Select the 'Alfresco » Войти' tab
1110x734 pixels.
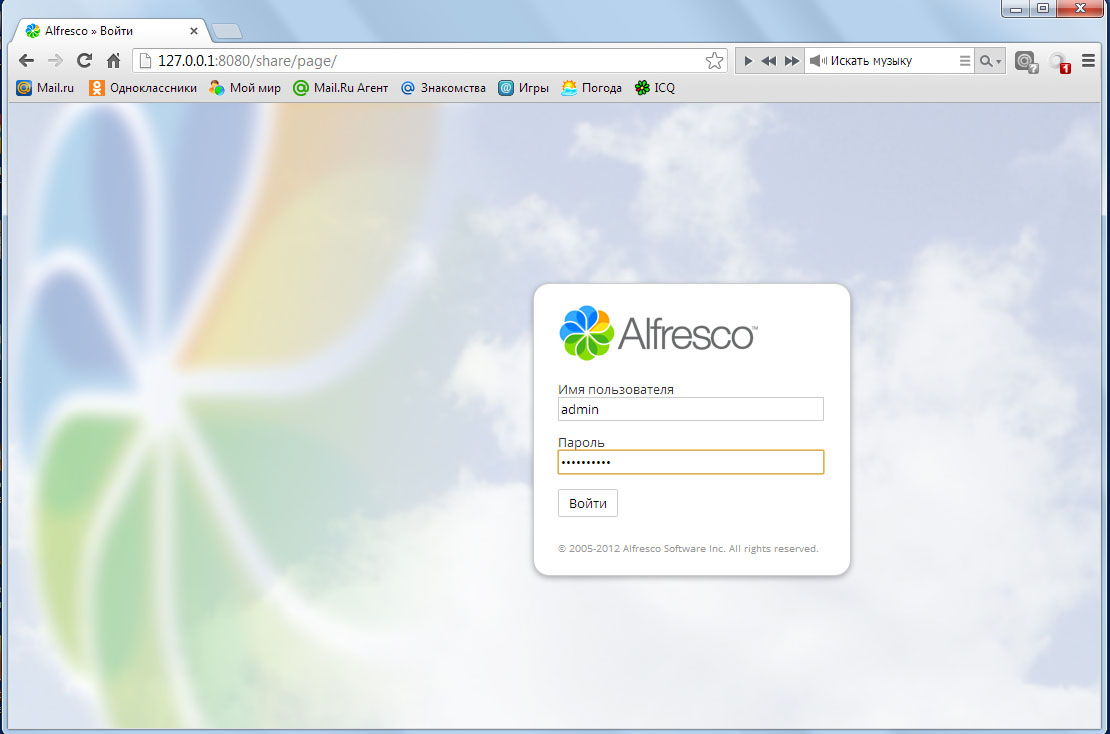click(111, 31)
